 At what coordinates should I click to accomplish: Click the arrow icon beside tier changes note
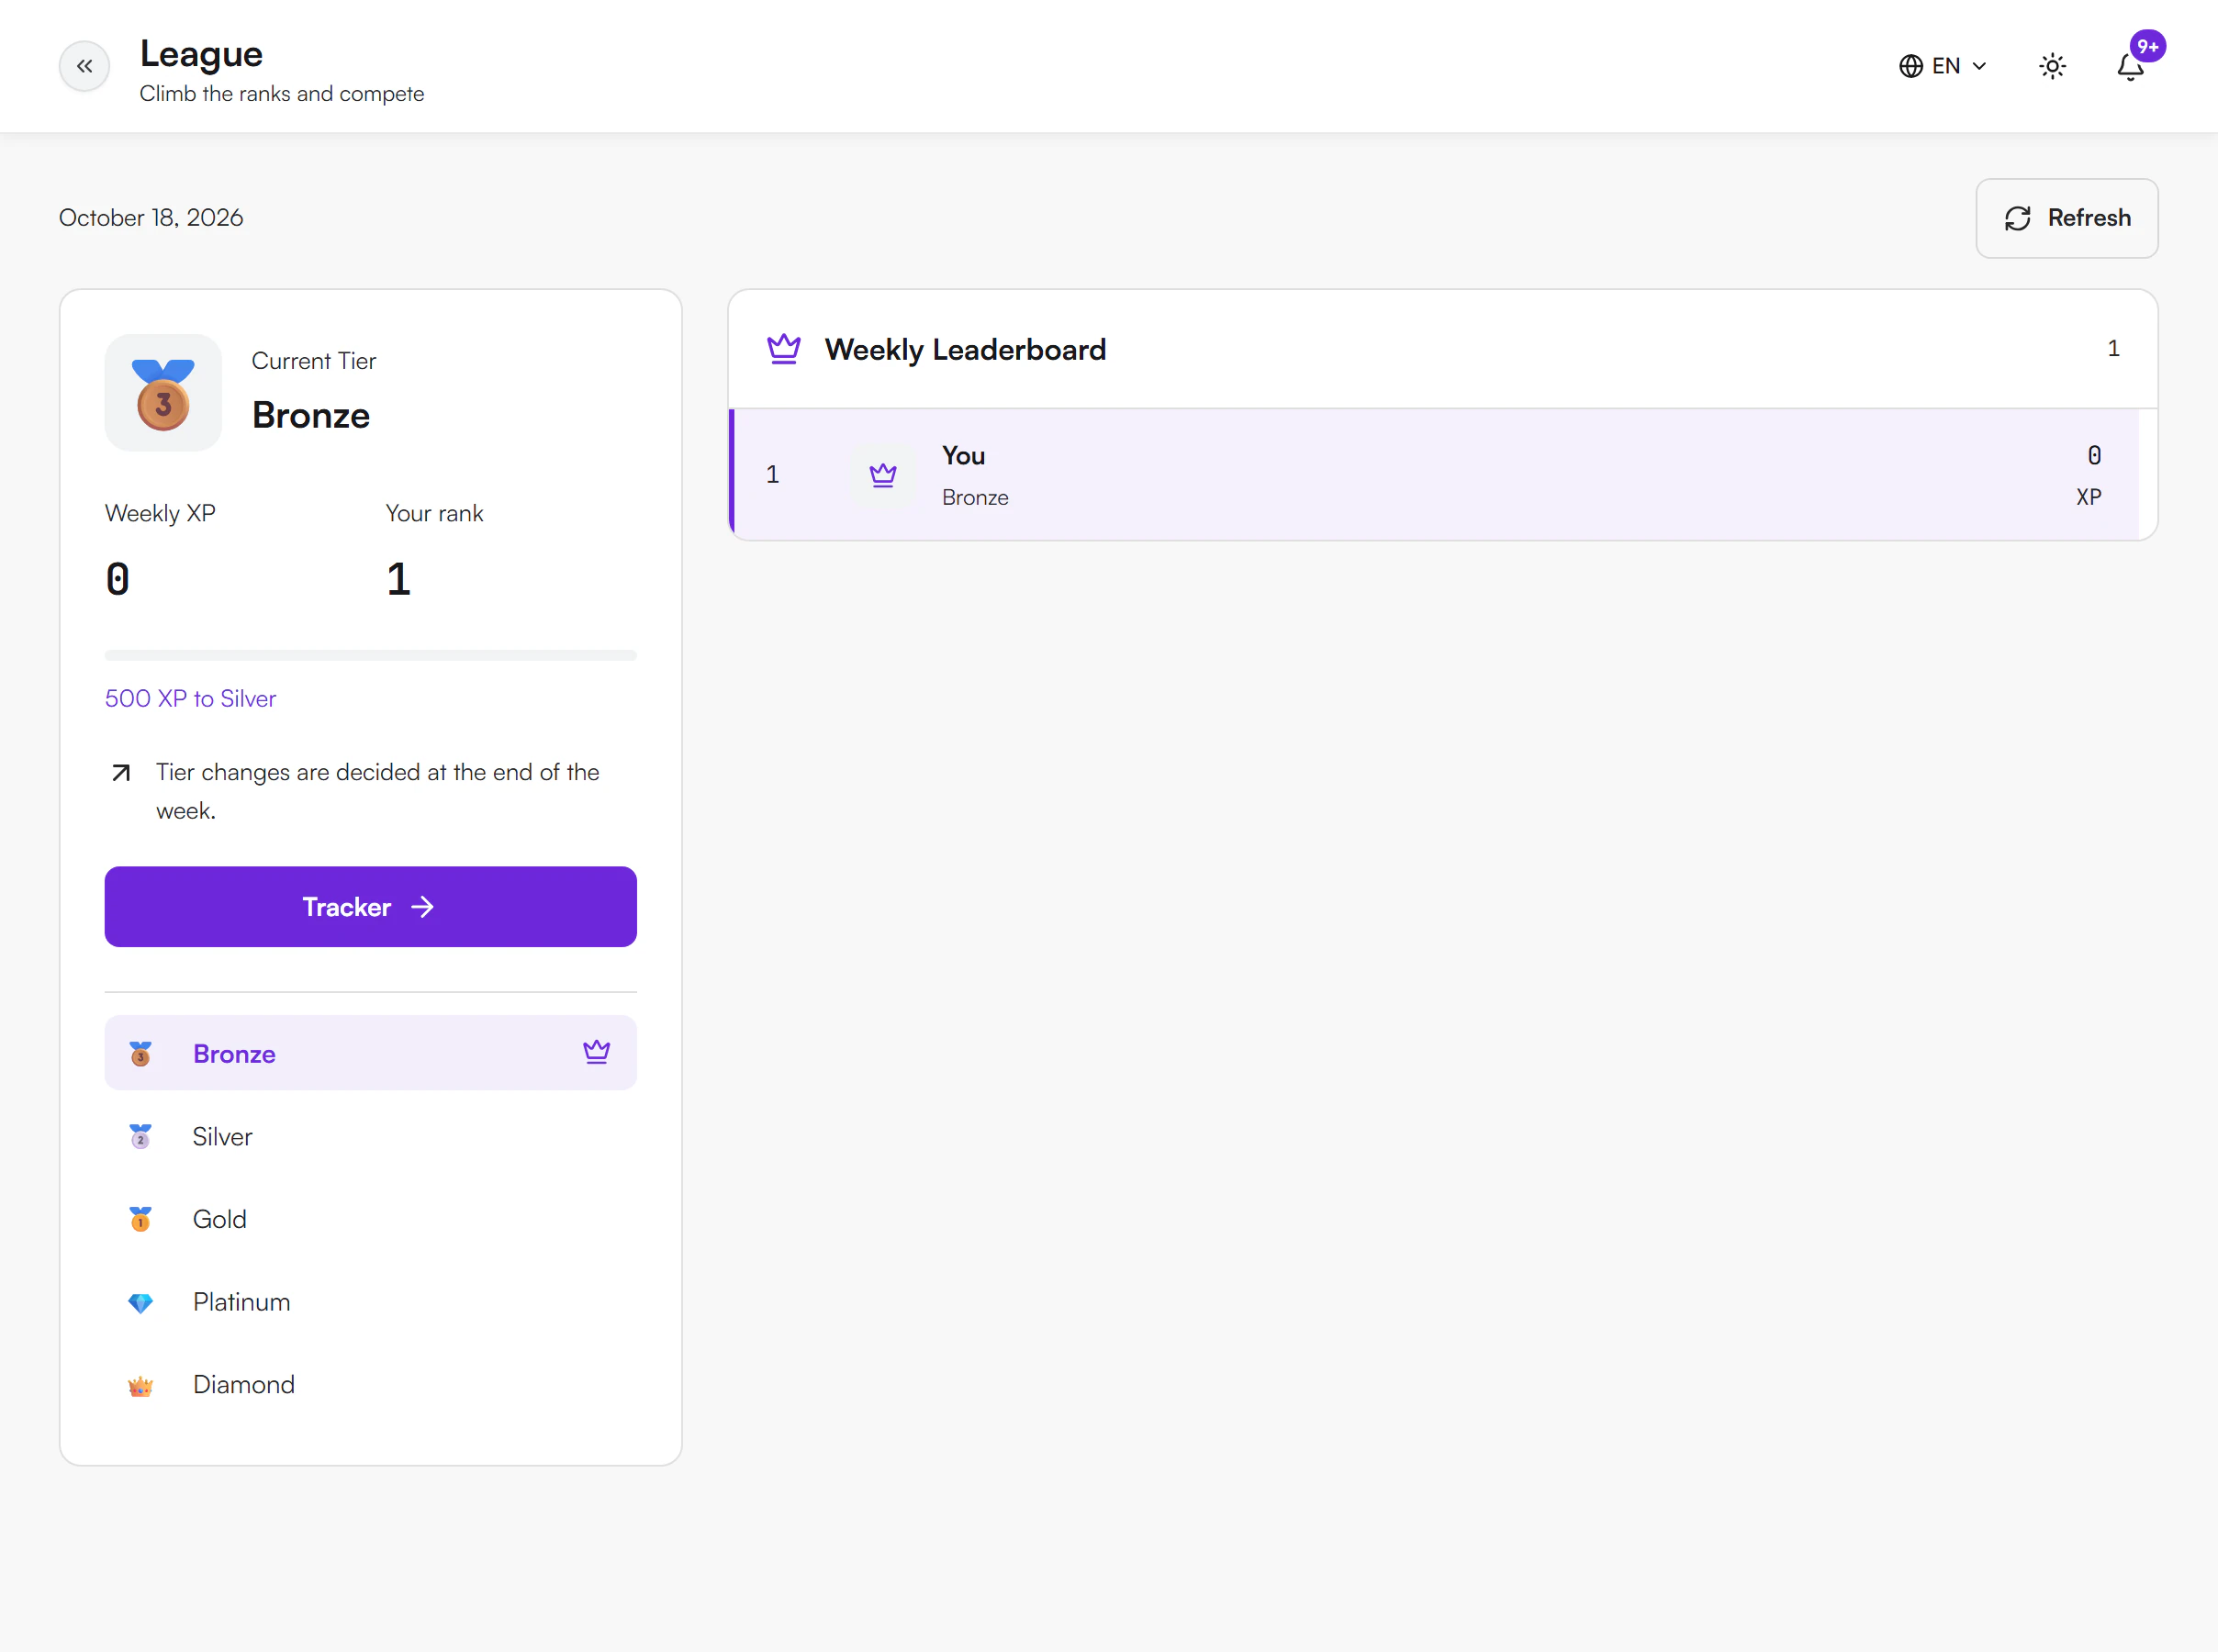click(121, 772)
